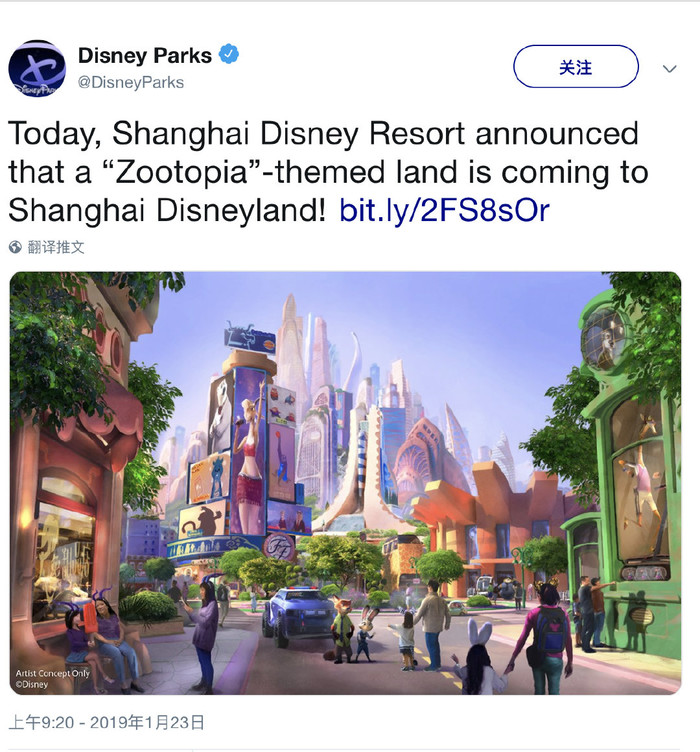Viewport: 700px width, 752px height.
Task: Follow Disney Parks with the 关注 button
Action: coord(576,67)
